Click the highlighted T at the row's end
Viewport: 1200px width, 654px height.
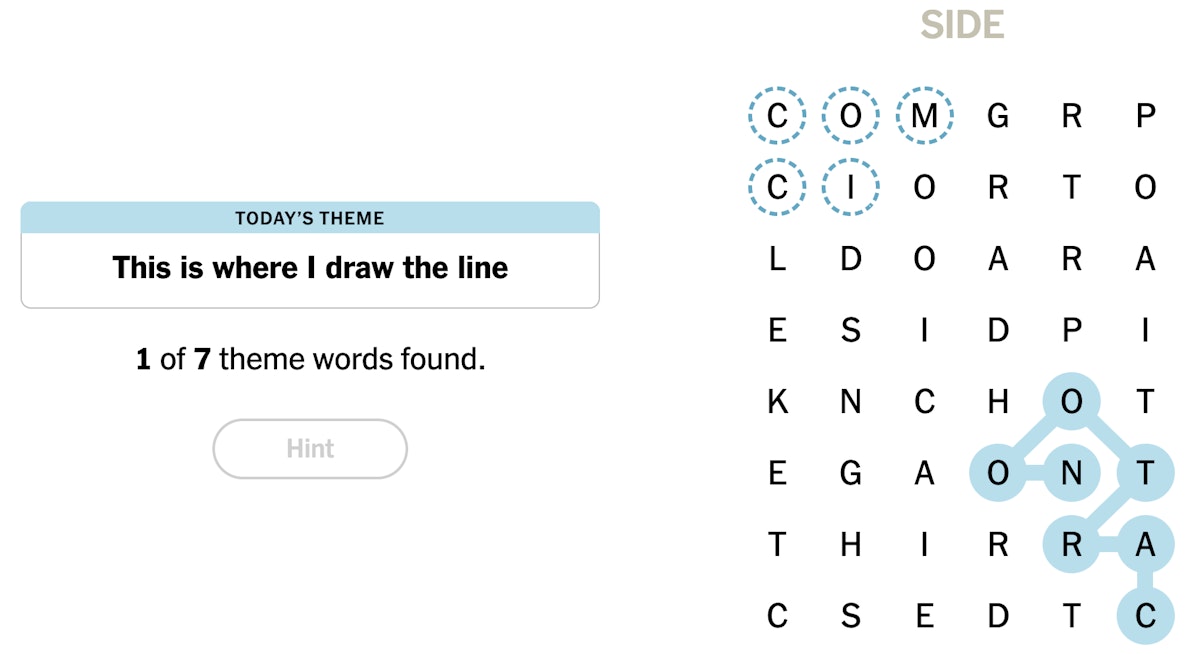(x=1144, y=473)
